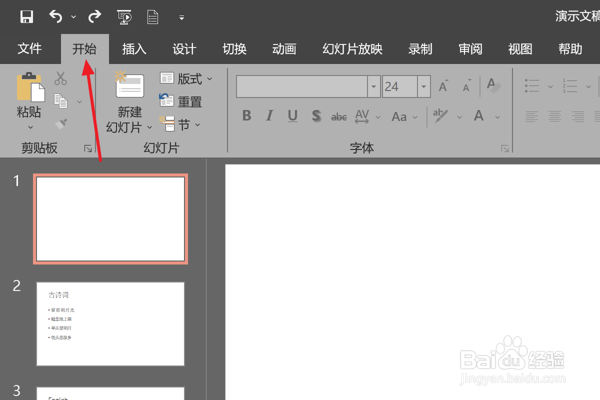Expand the font name dropdown arrow

click(374, 87)
